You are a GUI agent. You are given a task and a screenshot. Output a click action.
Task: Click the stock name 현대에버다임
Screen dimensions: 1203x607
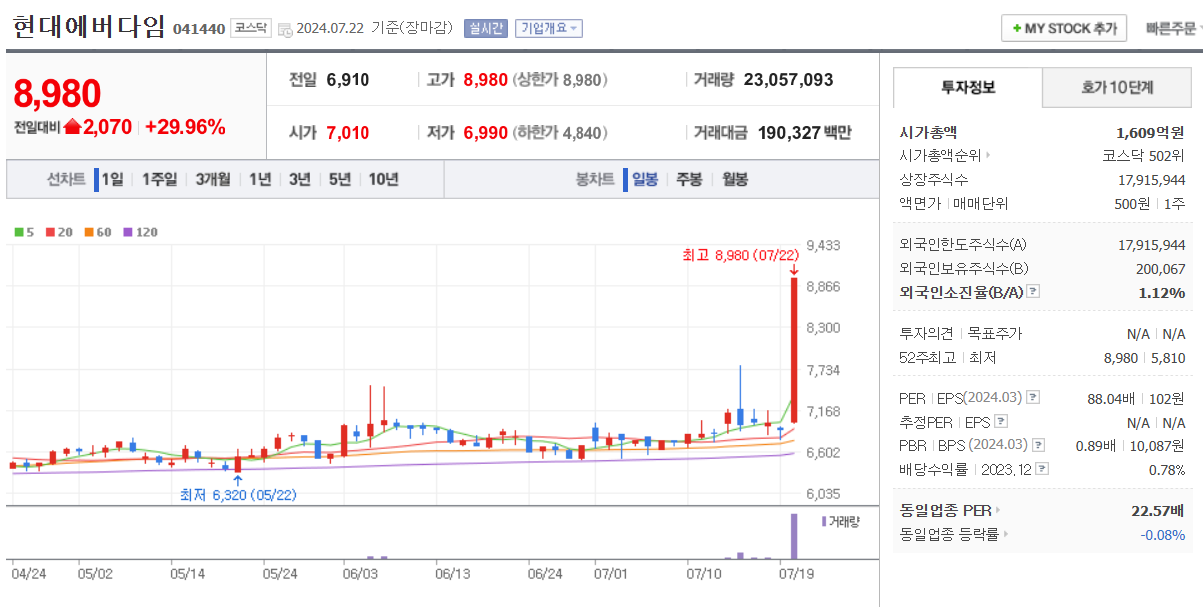point(88,27)
